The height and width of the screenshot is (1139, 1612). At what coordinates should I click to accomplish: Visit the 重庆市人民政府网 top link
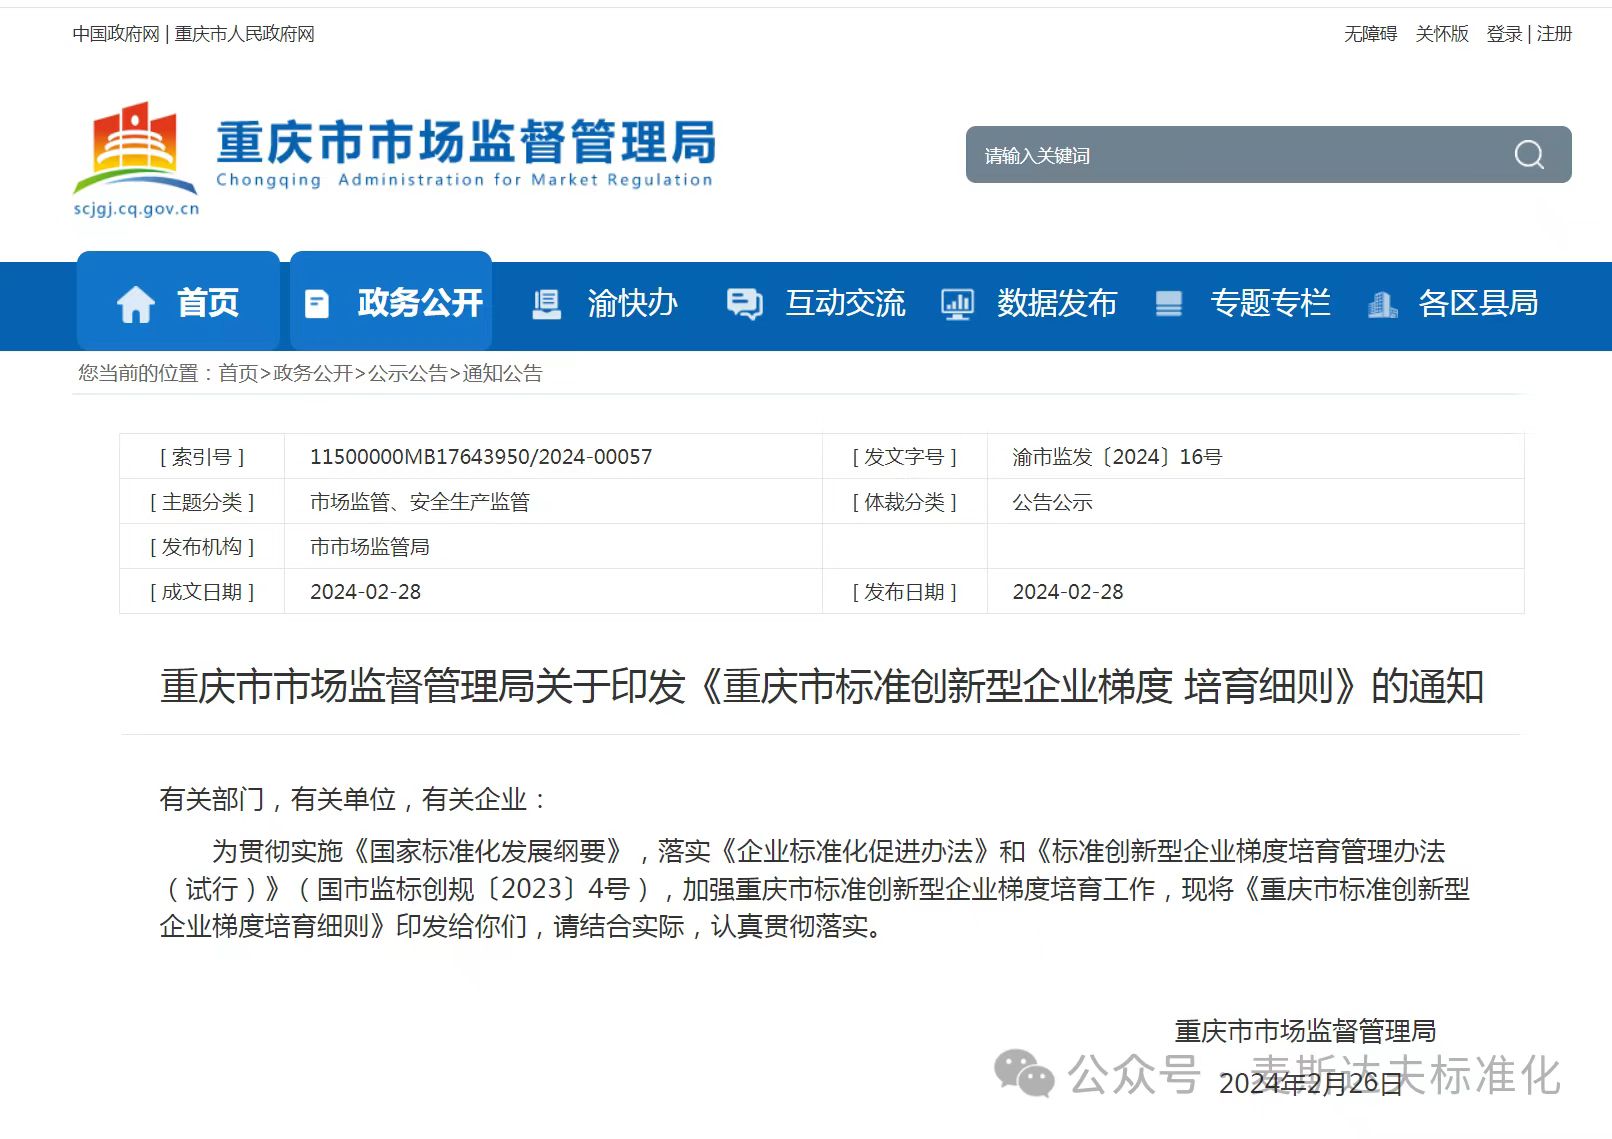click(x=245, y=34)
